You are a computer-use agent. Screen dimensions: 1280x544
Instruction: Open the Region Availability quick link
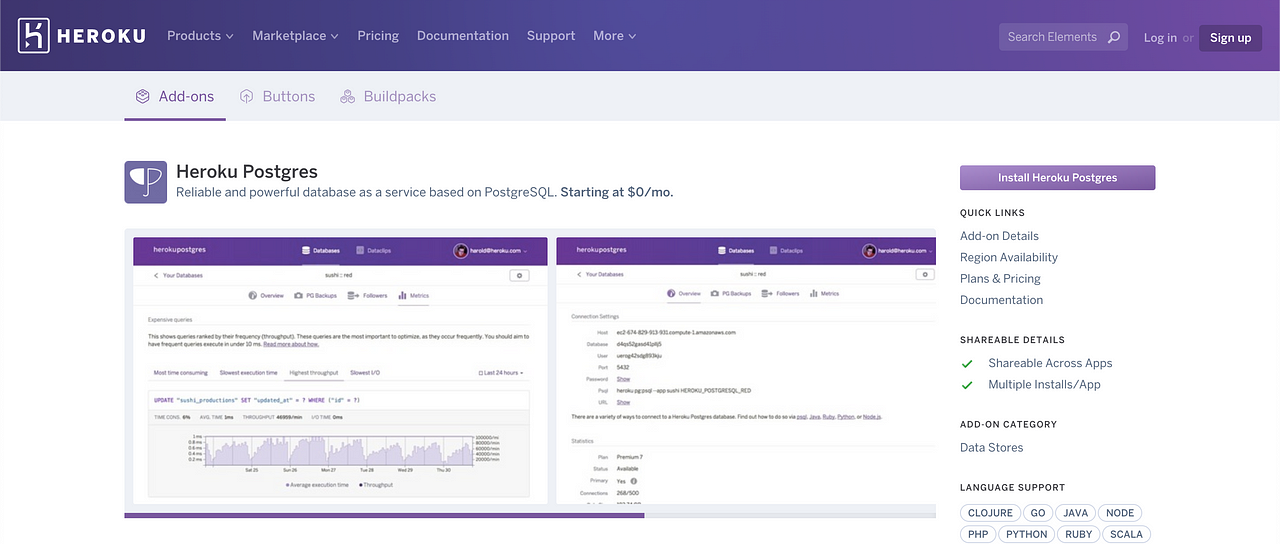[1009, 257]
